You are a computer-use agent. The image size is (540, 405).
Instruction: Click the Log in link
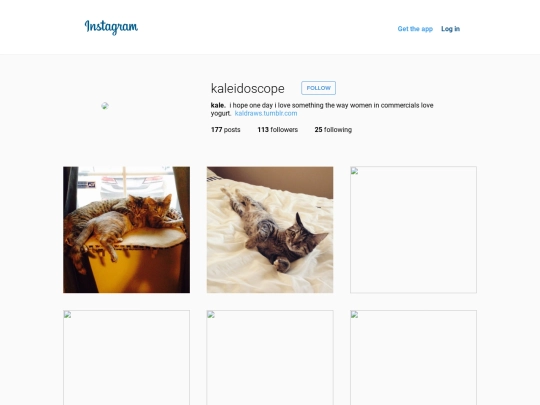(x=450, y=29)
